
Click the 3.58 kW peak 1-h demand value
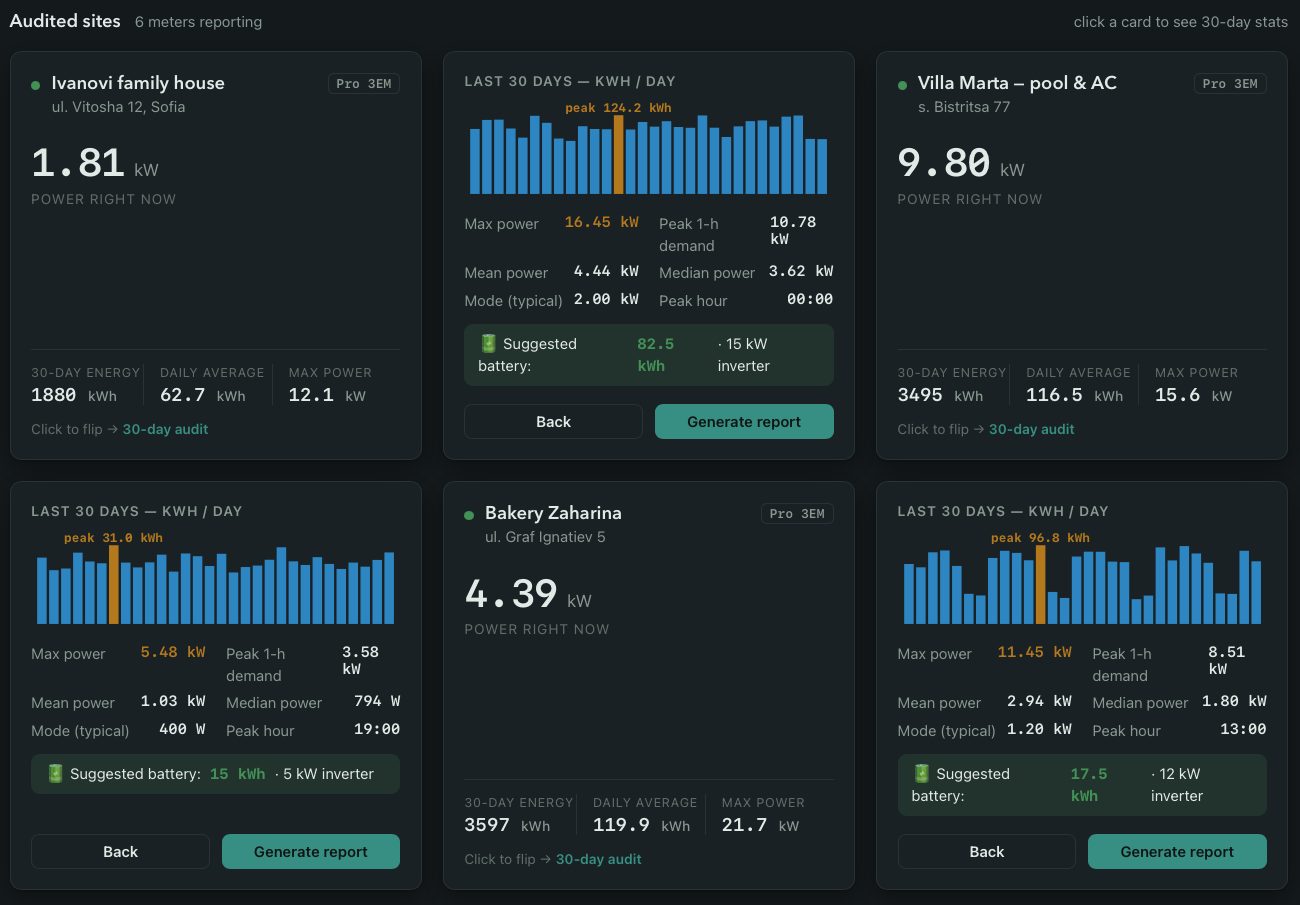coord(360,661)
